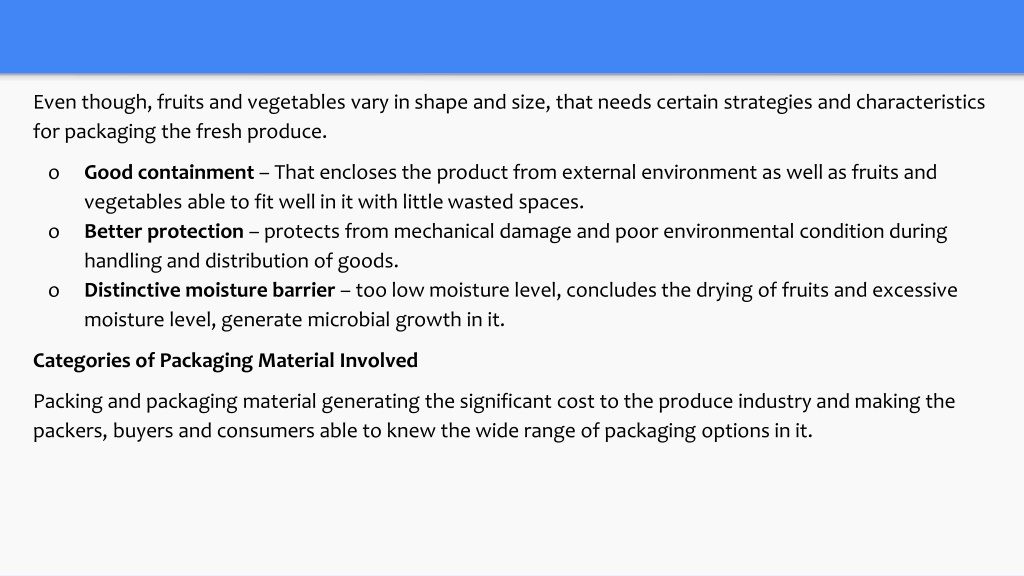The height and width of the screenshot is (576, 1024).
Task: Click the bullet marker beside 'Distinctive moisture barrier'
Action: click(x=54, y=291)
